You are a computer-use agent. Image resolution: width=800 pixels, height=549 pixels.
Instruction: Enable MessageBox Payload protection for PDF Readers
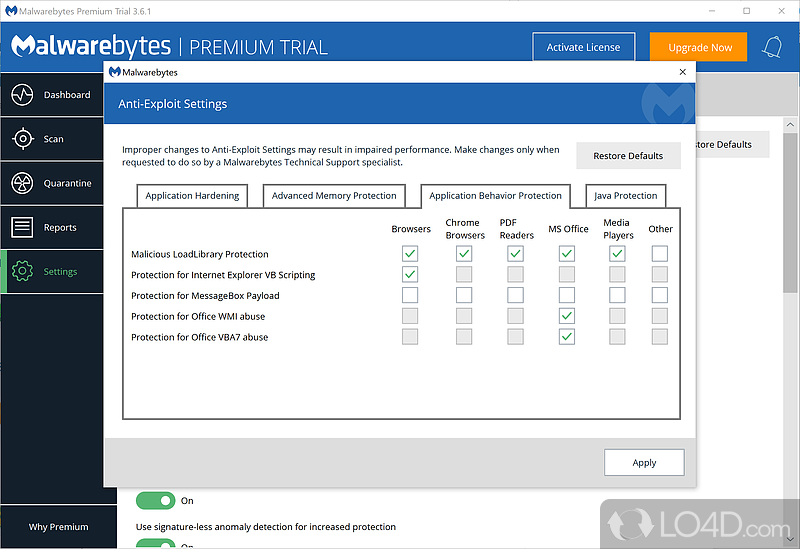click(x=515, y=295)
